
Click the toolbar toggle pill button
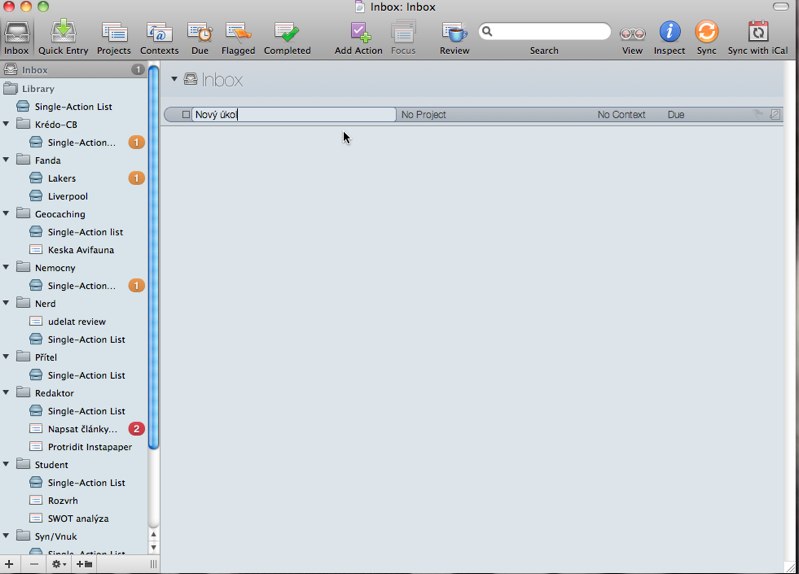(781, 7)
